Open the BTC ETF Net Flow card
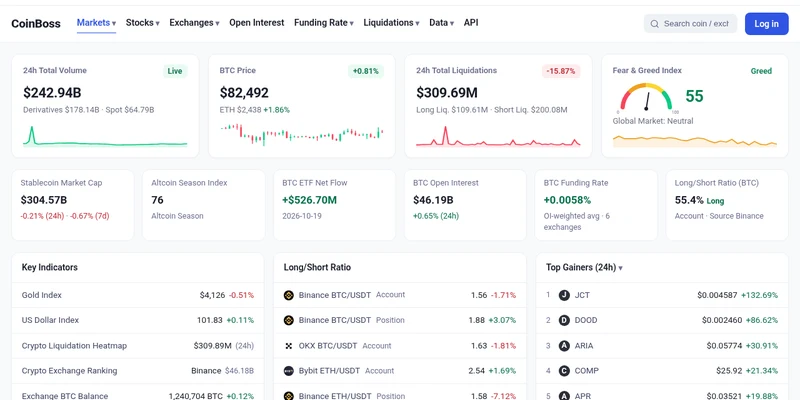Viewport: 800px width, 400px height. [x=335, y=205]
